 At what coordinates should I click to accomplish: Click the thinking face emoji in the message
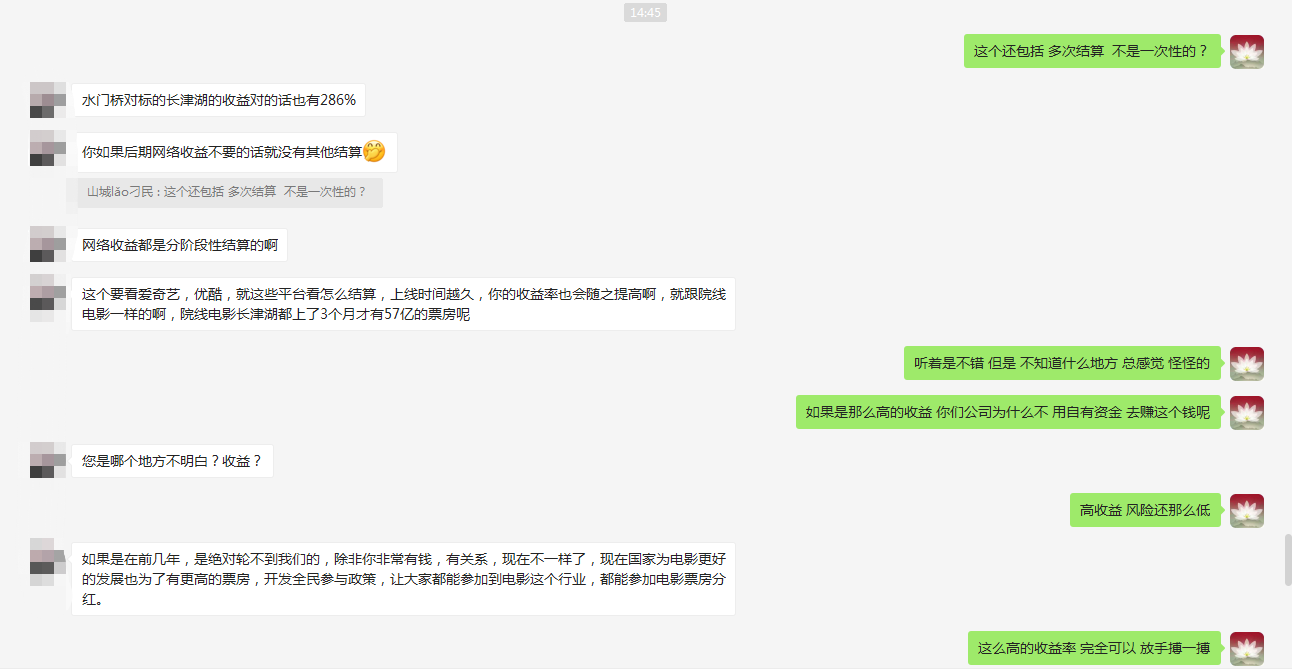[x=374, y=152]
